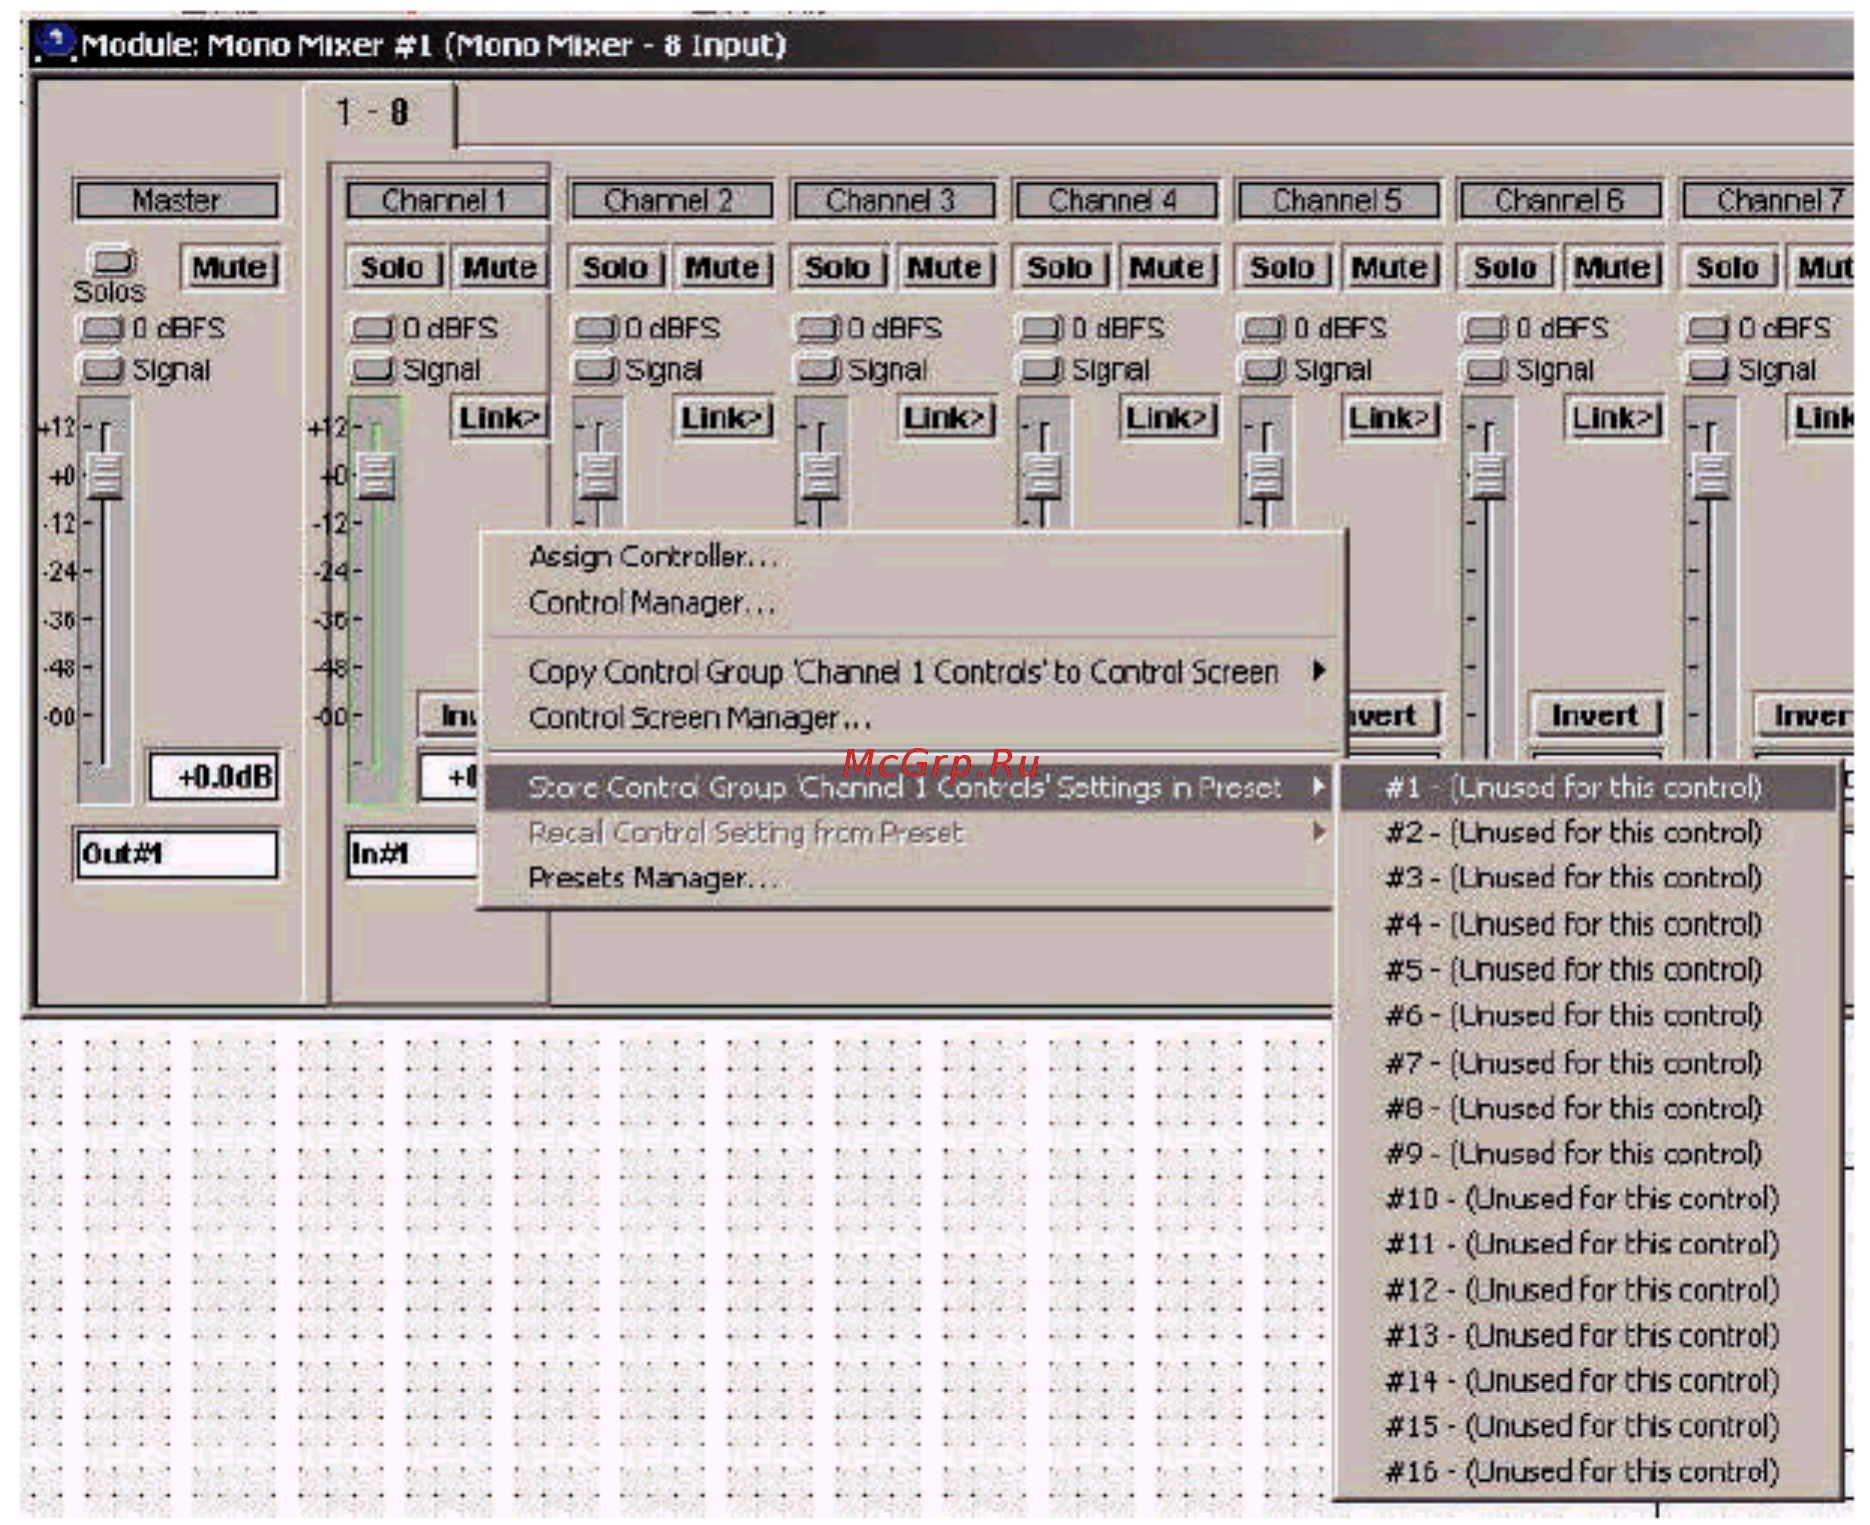This screenshot has height=1525, width=1870.
Task: Click Channel 4 0 dBFS indicator
Action: (1041, 328)
